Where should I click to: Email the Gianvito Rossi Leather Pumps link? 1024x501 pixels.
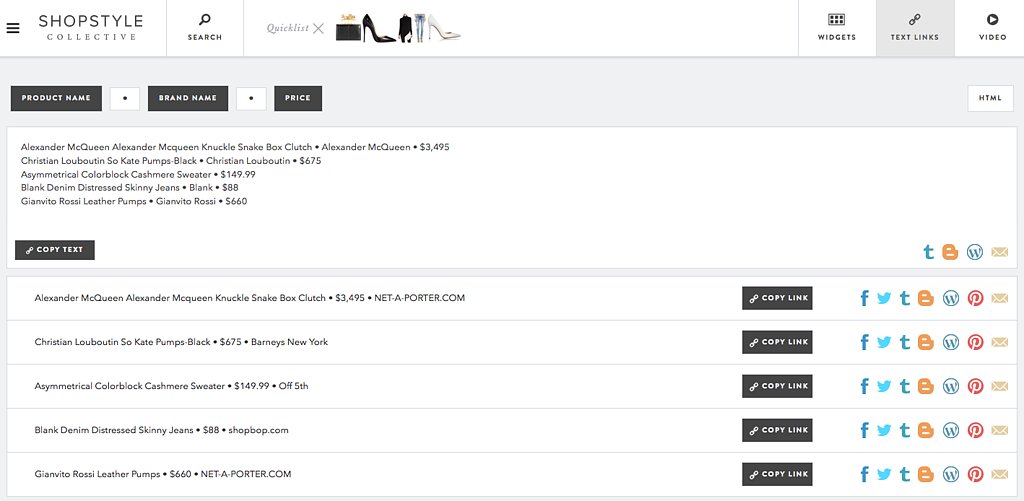point(999,474)
